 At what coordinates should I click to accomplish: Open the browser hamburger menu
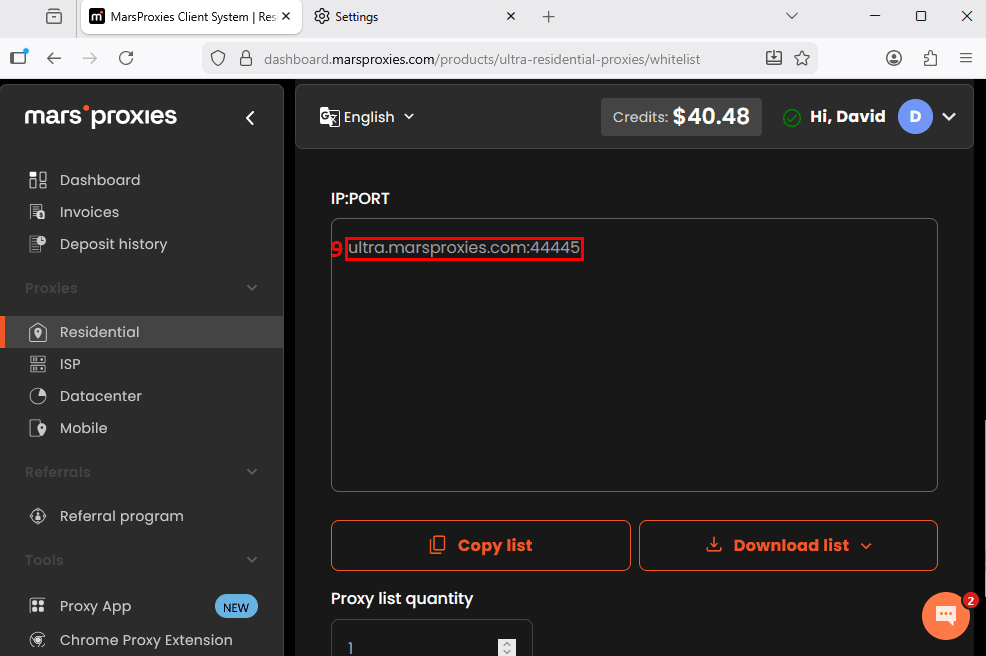(x=966, y=58)
